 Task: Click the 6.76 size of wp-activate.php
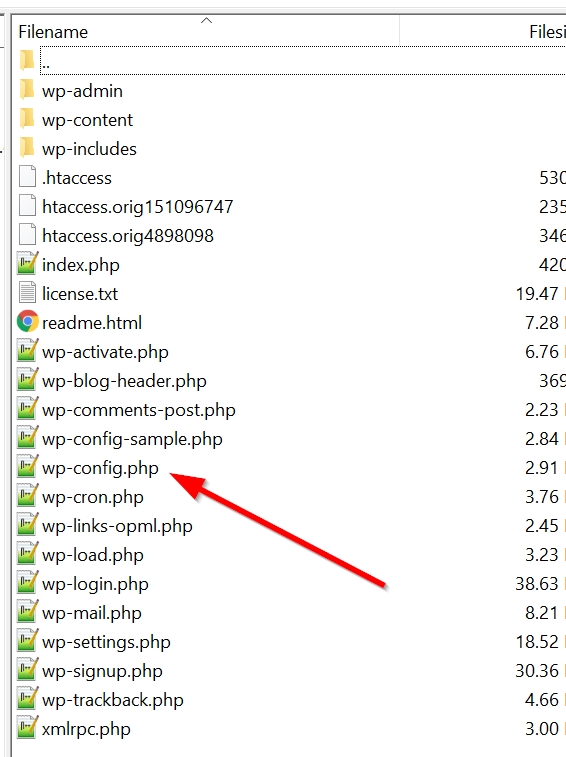point(542,351)
